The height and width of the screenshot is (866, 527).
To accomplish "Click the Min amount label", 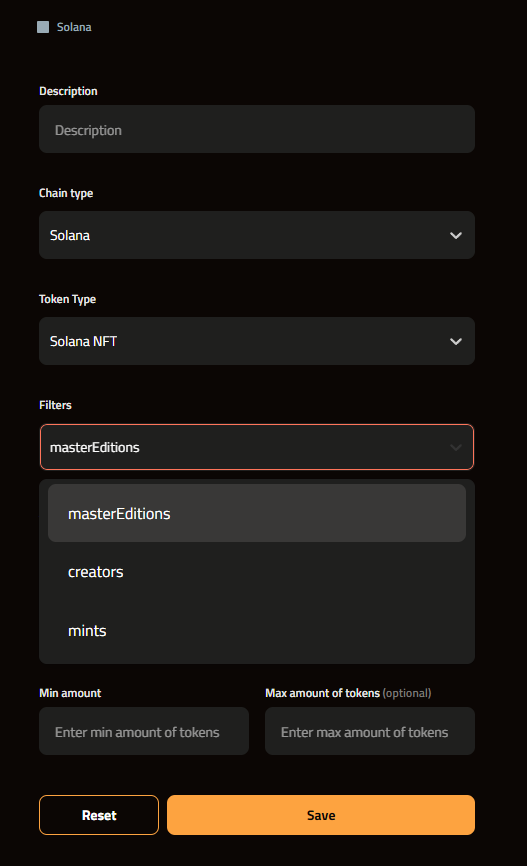I will click(x=70, y=693).
